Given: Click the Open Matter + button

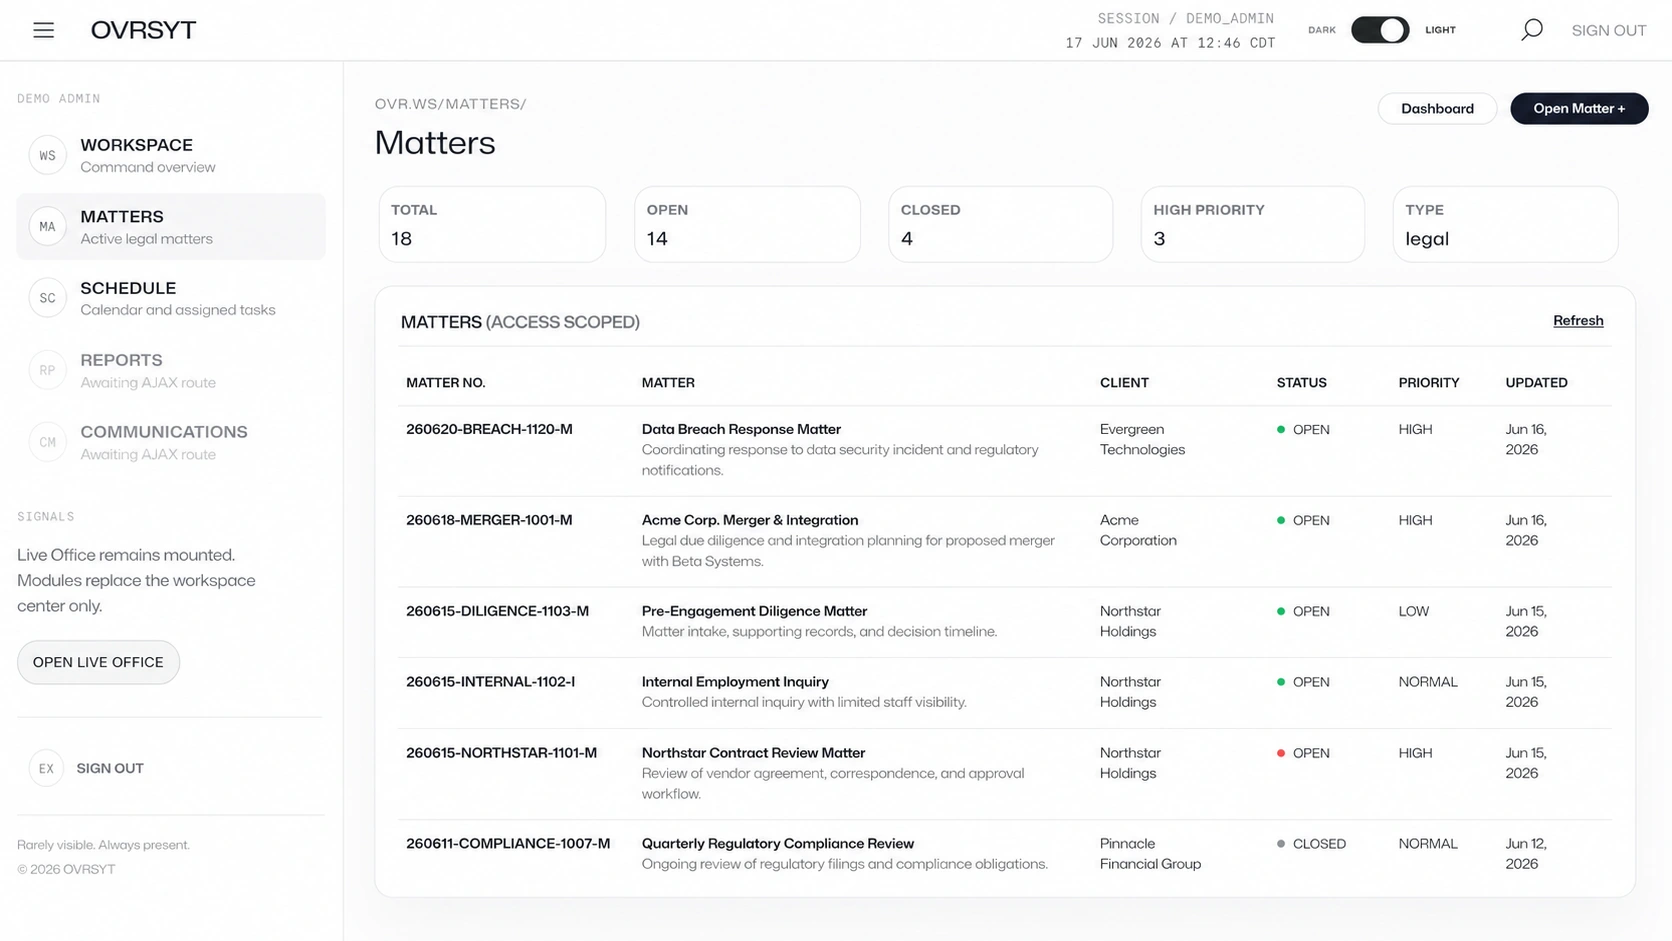Looking at the screenshot, I should click(x=1579, y=108).
